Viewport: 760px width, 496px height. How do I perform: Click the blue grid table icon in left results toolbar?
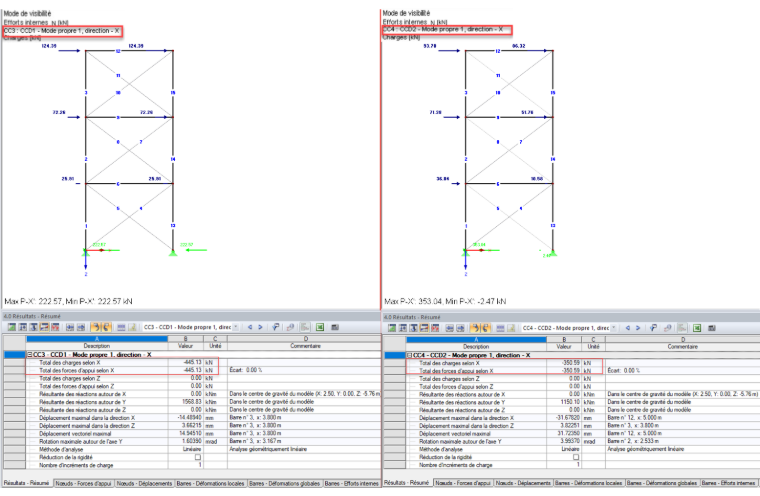(121, 327)
